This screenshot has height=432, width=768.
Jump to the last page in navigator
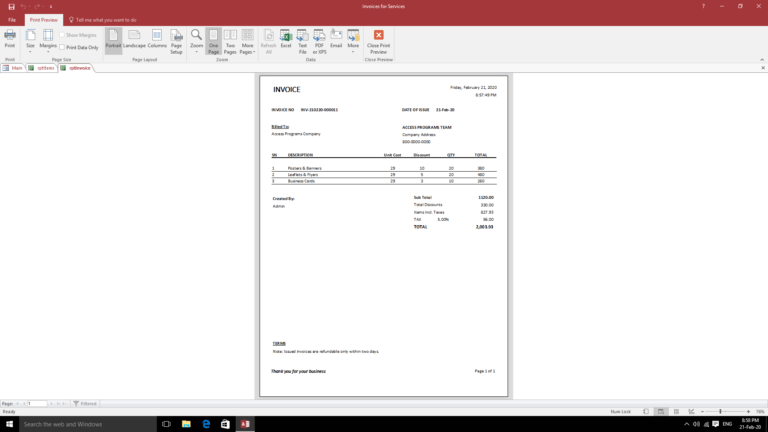[58, 404]
